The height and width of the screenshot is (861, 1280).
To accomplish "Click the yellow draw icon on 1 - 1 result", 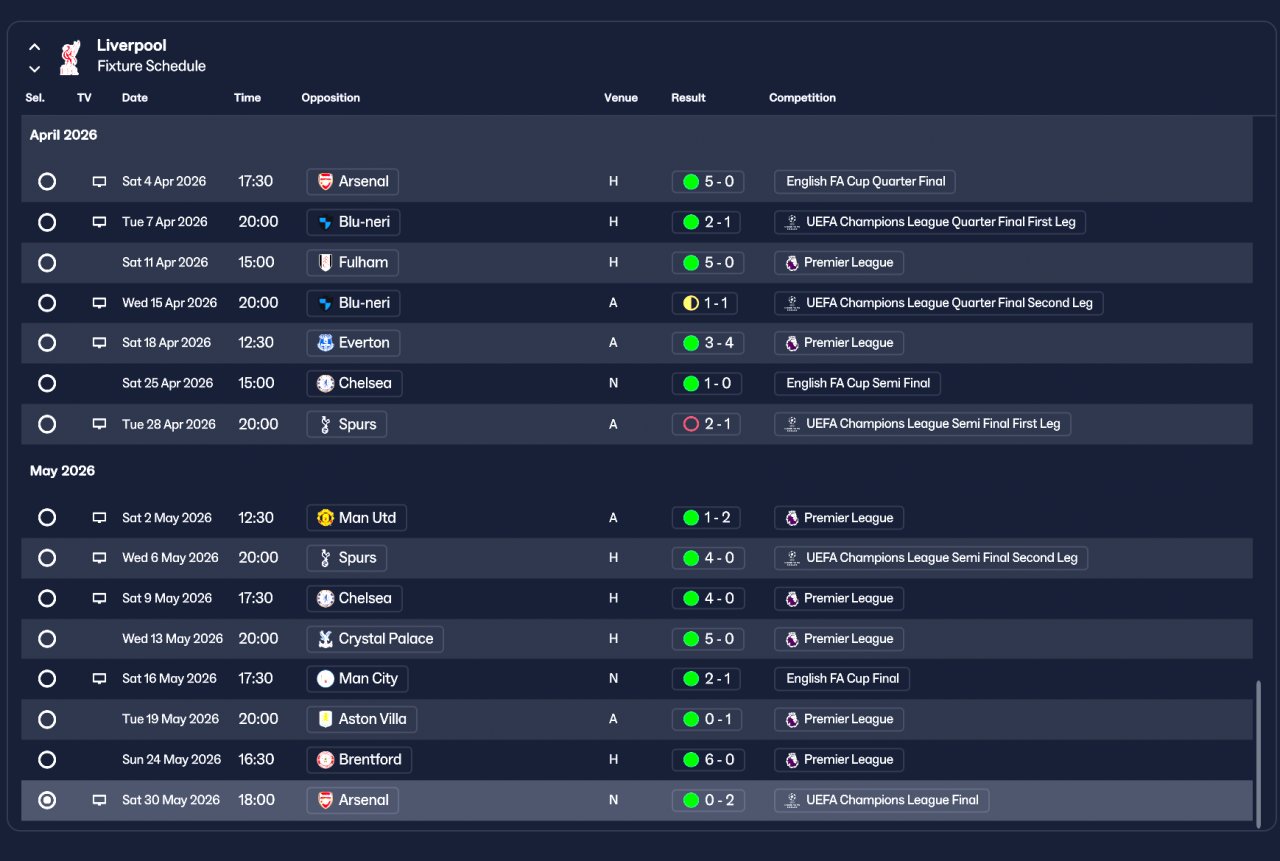I will [690, 303].
